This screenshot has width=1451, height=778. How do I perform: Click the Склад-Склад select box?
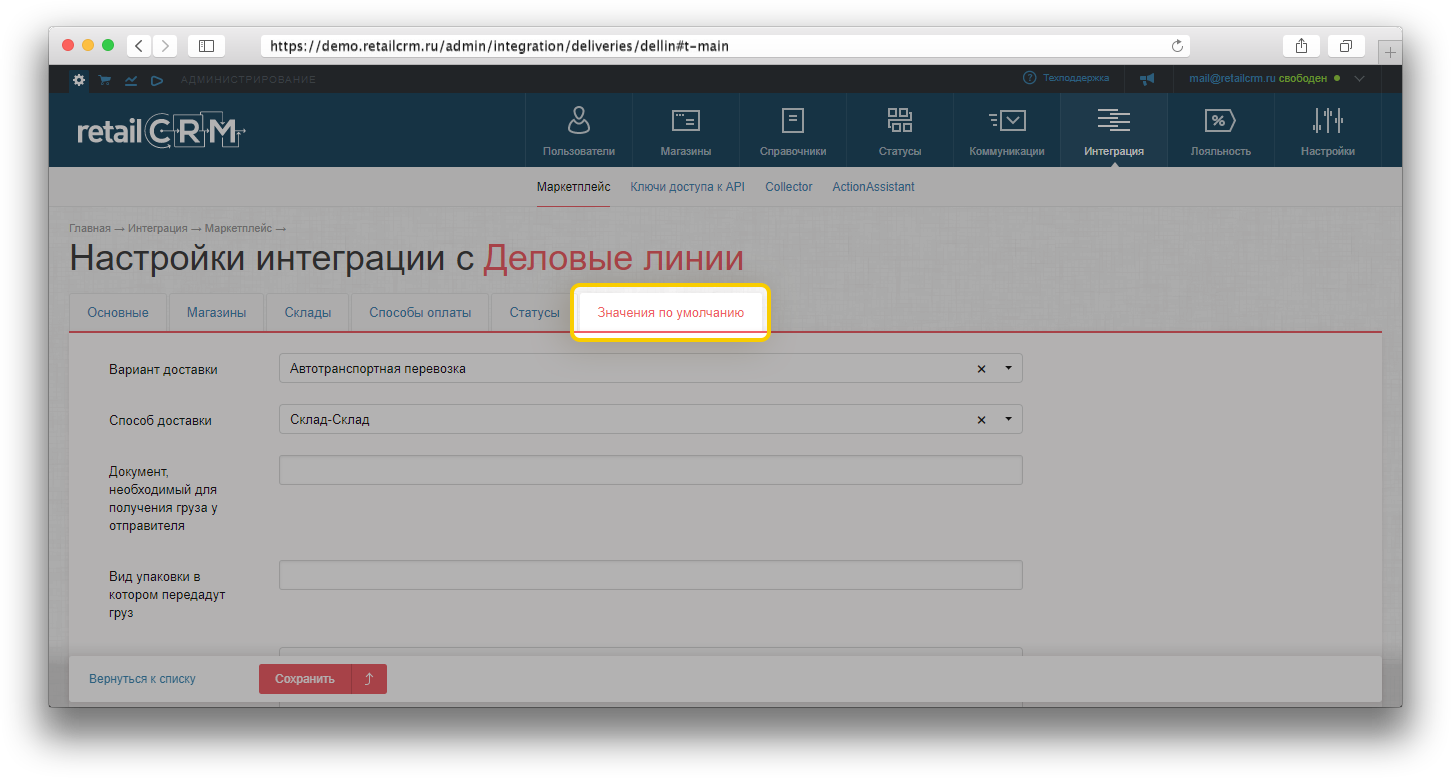pos(650,420)
